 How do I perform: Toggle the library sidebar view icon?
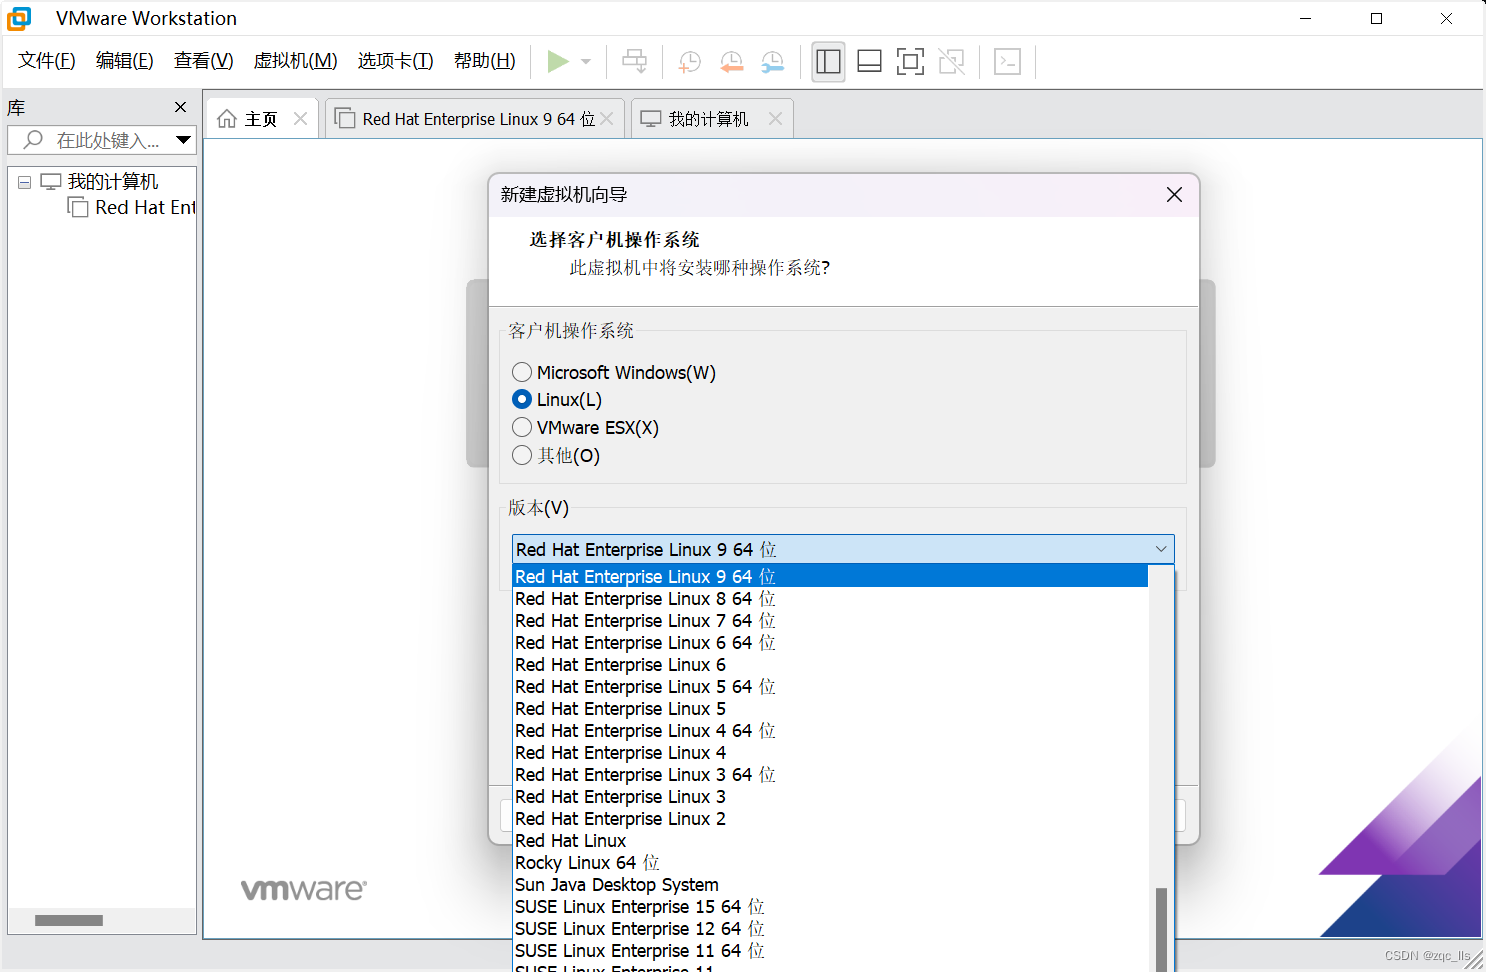828,62
